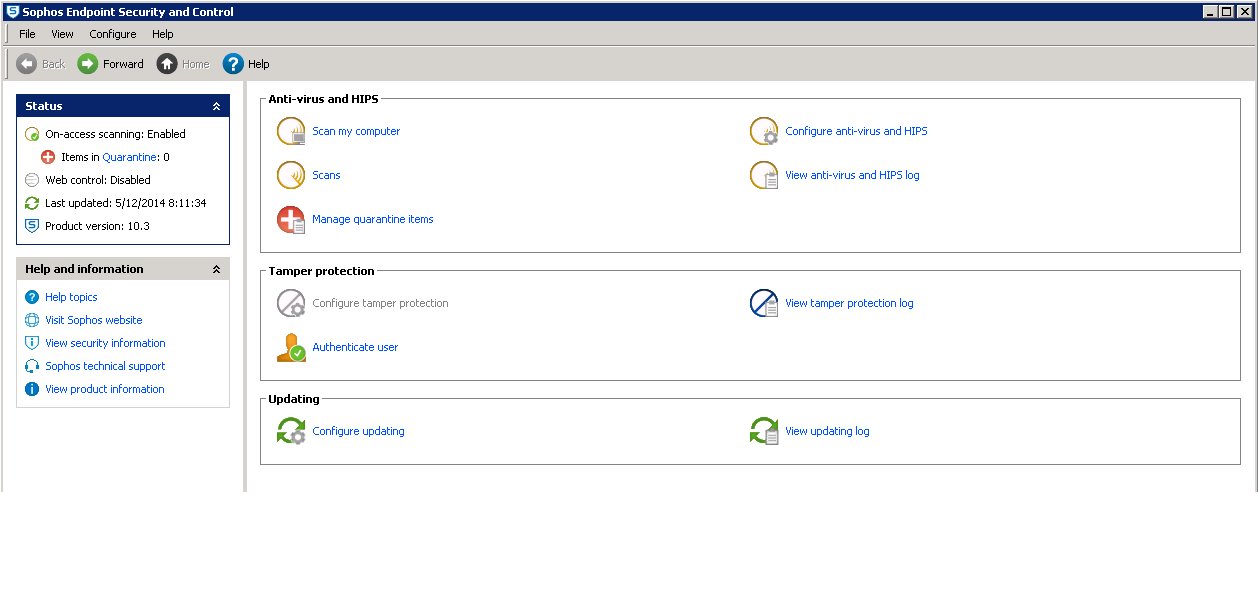Collapse the Status panel
The height and width of the screenshot is (593, 1258).
coord(216,106)
